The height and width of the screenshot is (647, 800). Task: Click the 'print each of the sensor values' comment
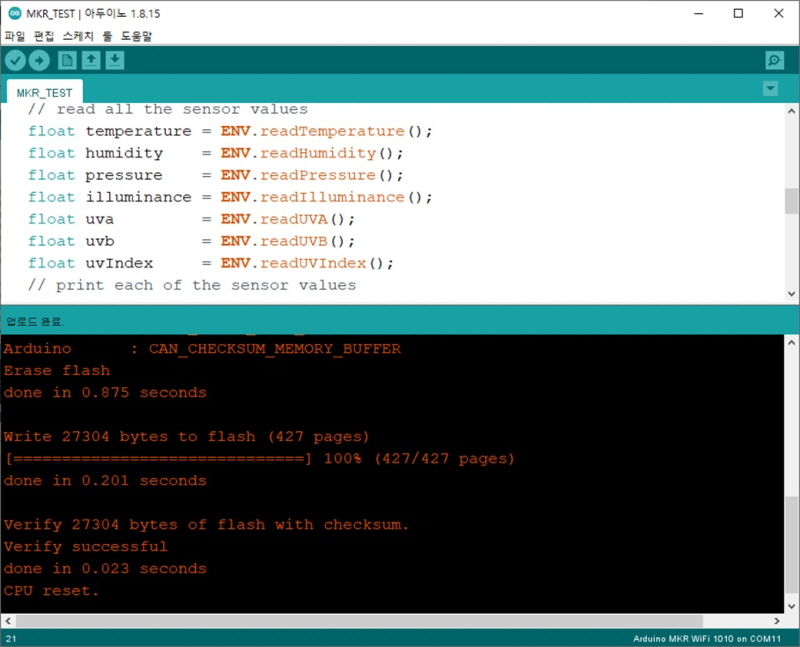pos(192,285)
